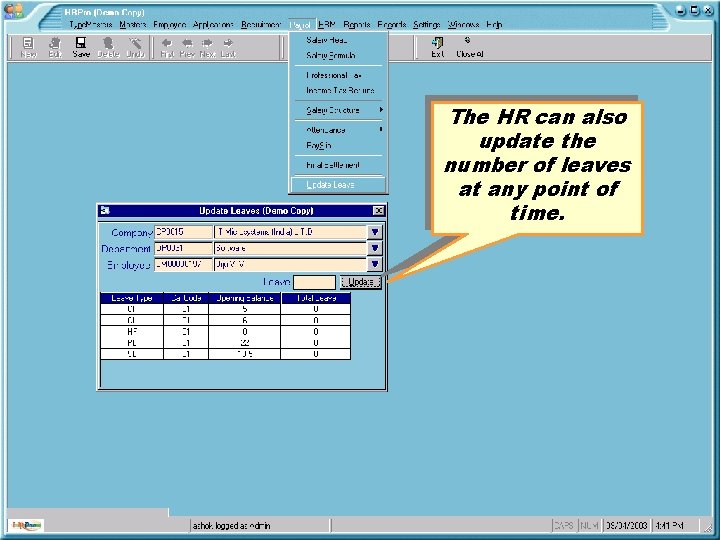Open the Employee menu
Viewport: 720px width, 540px height.
point(169,24)
